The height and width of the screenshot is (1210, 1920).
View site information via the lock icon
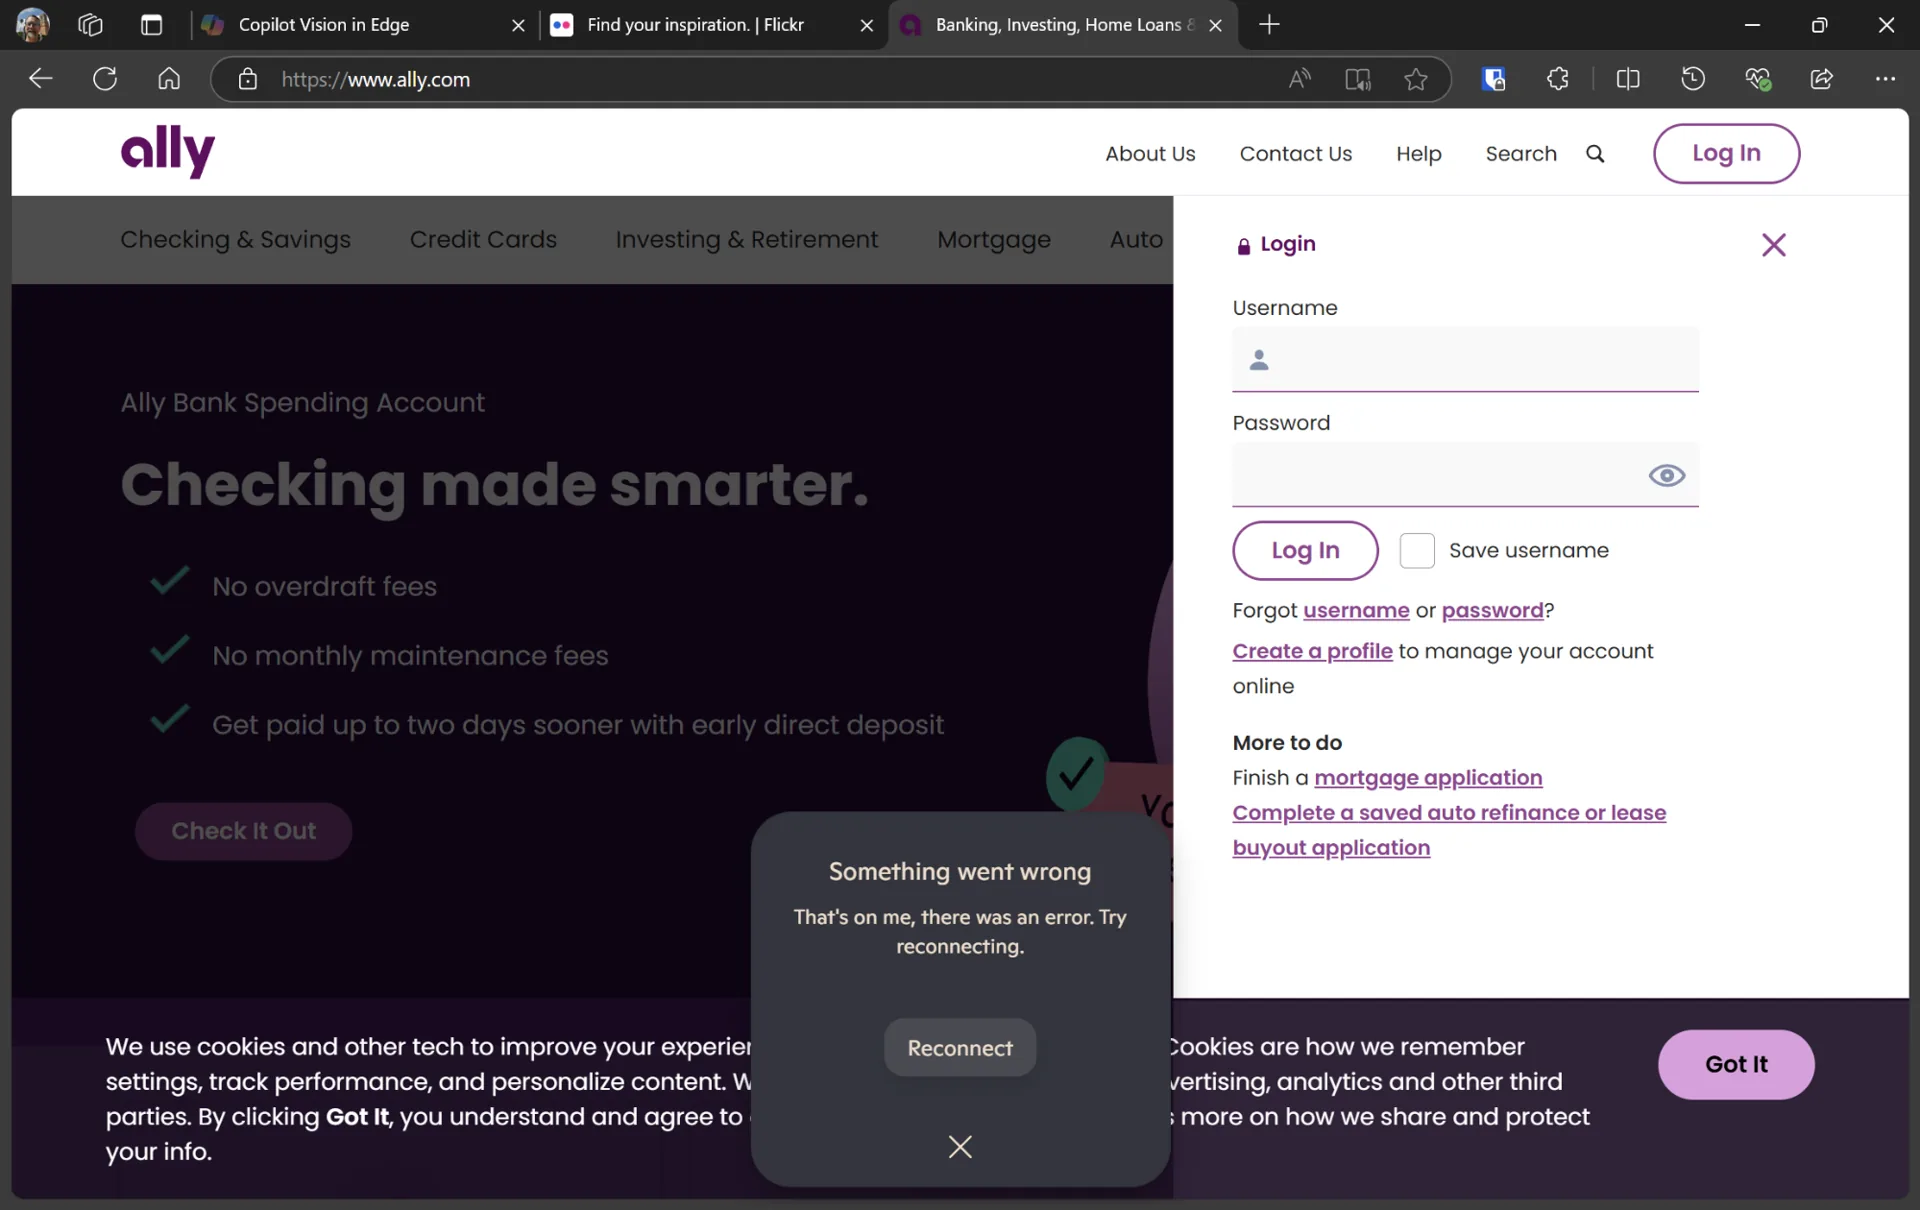tap(248, 79)
